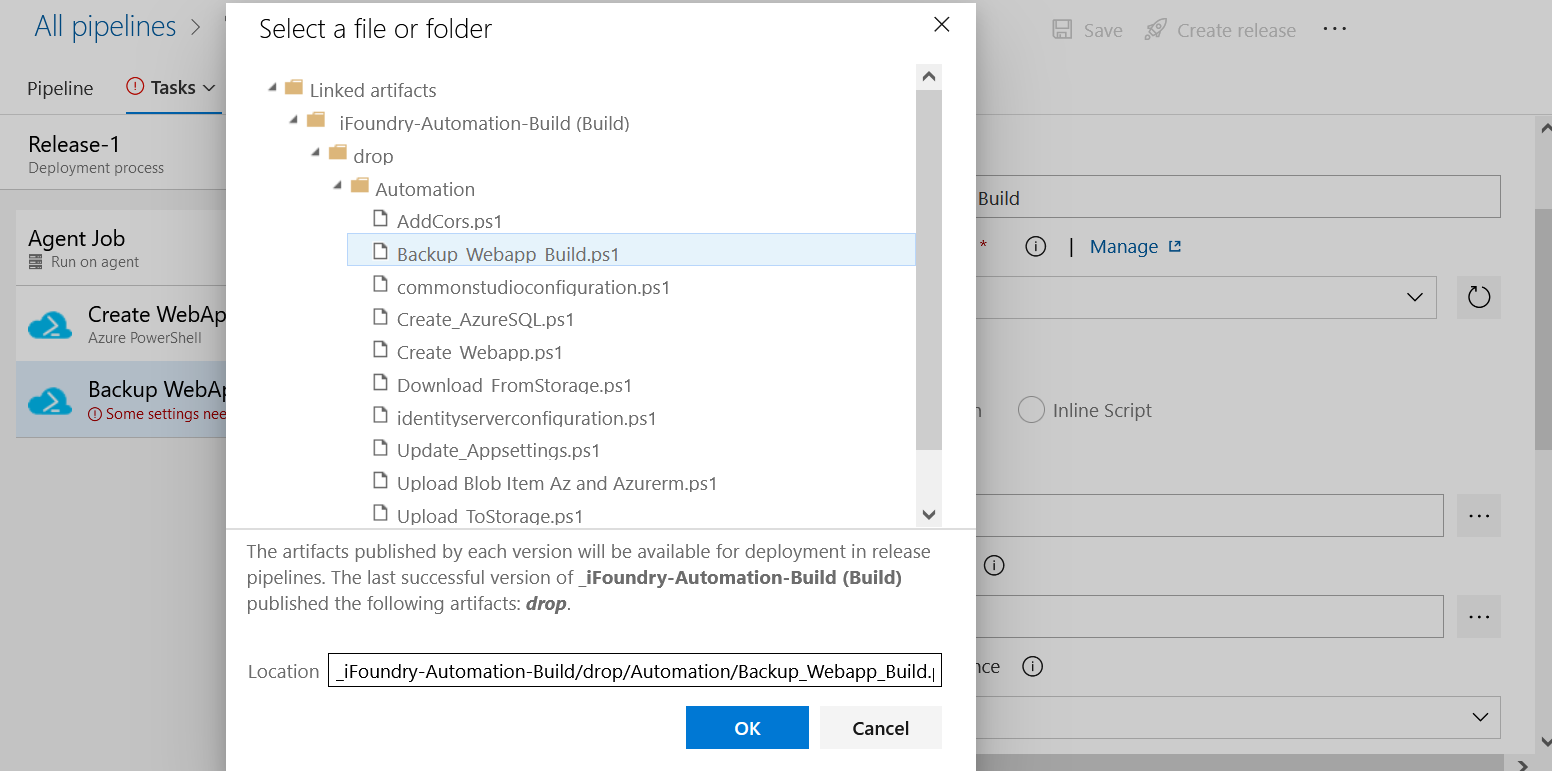Select Upload Blob Item Az and Azurerm.ps1
Image resolution: width=1552 pixels, height=771 pixels.
[x=557, y=484]
